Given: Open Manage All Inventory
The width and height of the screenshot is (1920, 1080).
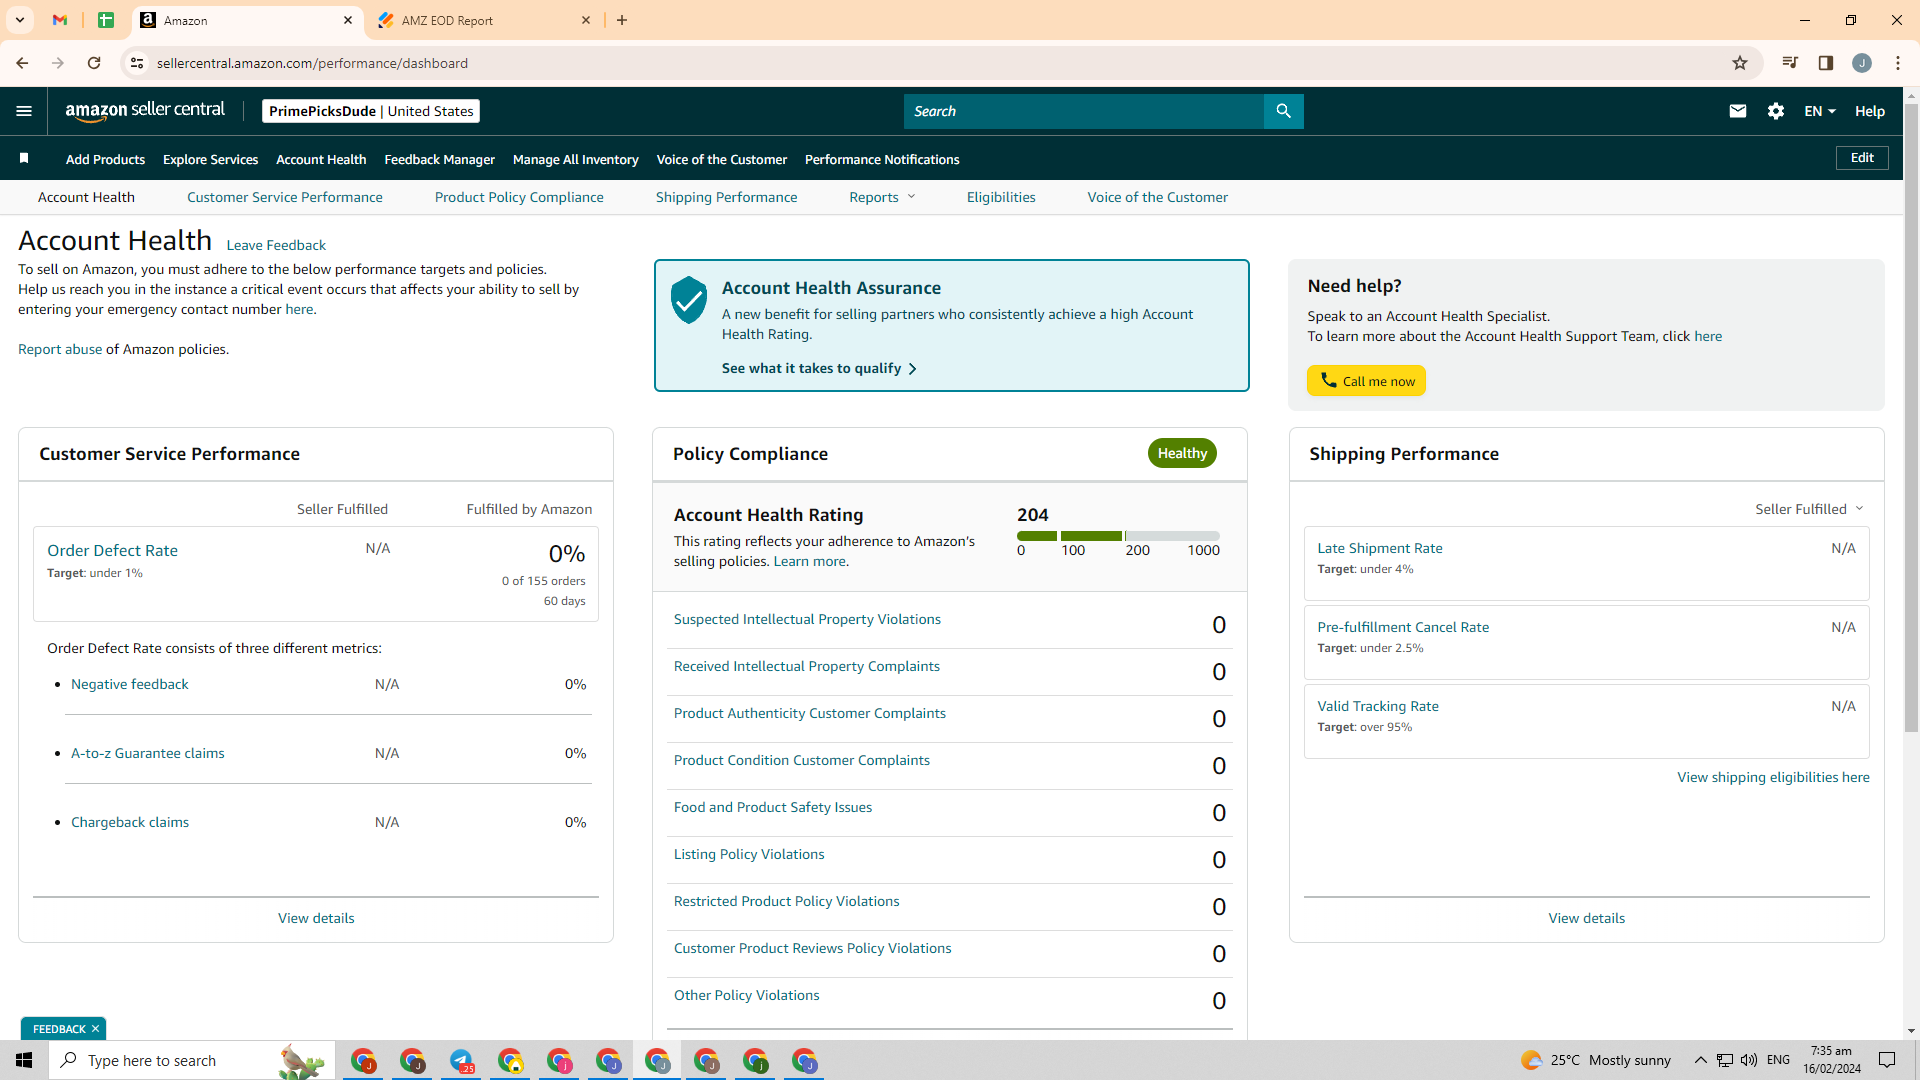Looking at the screenshot, I should tap(575, 159).
